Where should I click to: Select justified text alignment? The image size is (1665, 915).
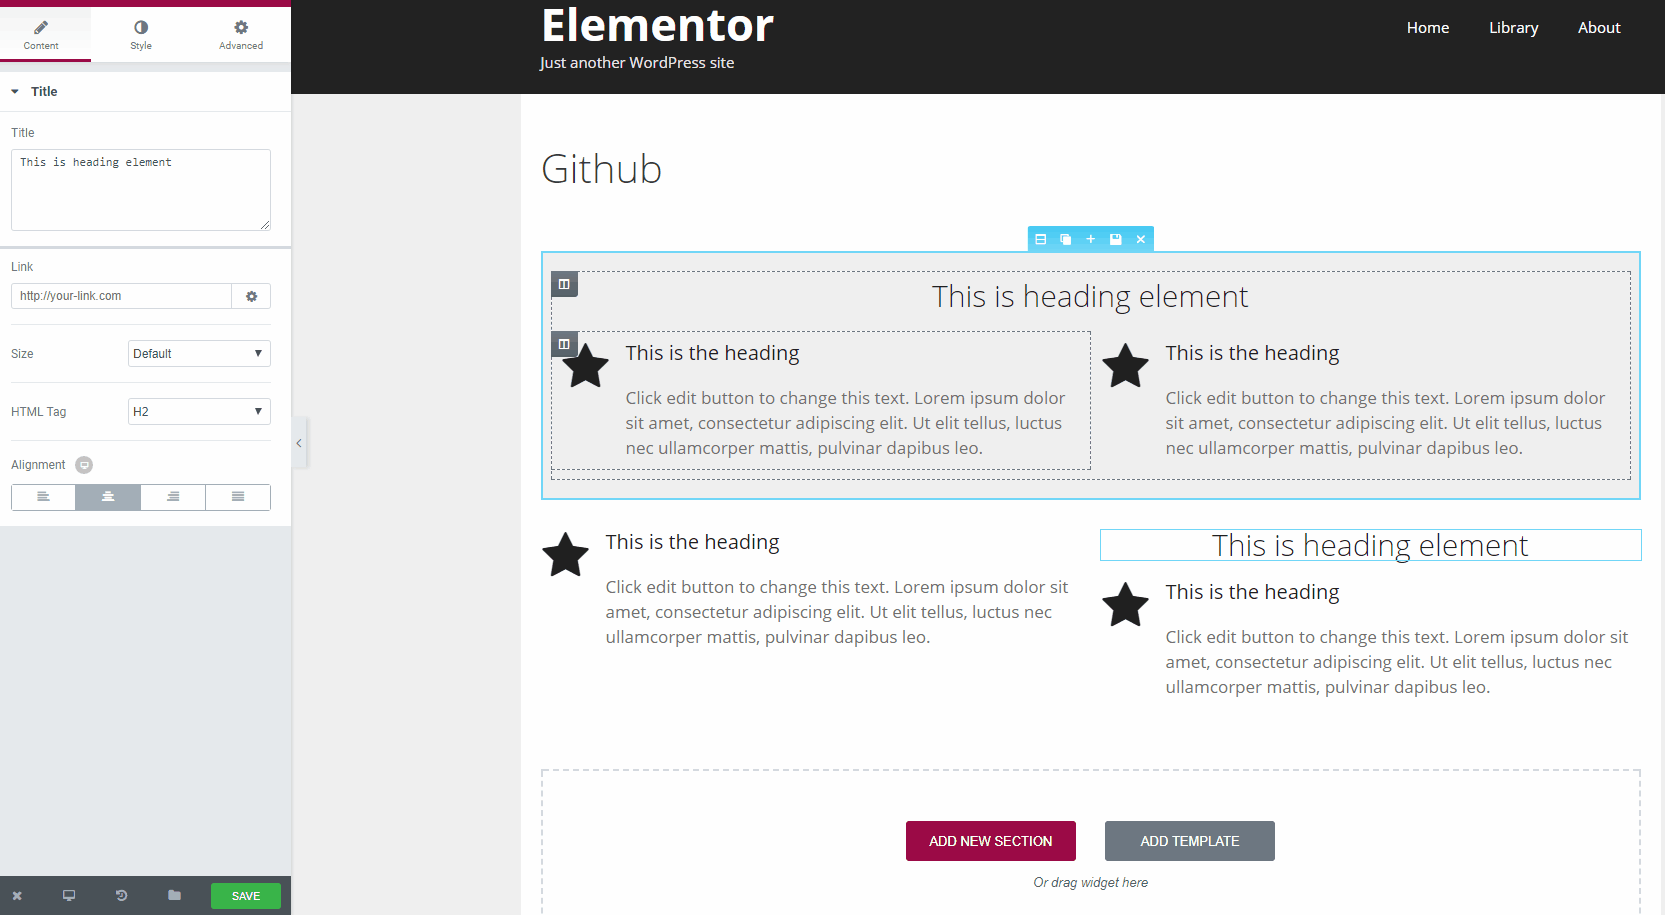tap(238, 497)
